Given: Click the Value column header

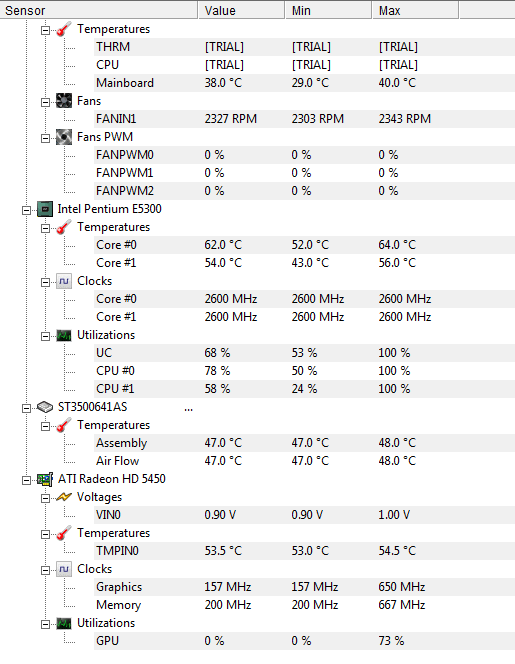Looking at the screenshot, I should click(241, 10).
